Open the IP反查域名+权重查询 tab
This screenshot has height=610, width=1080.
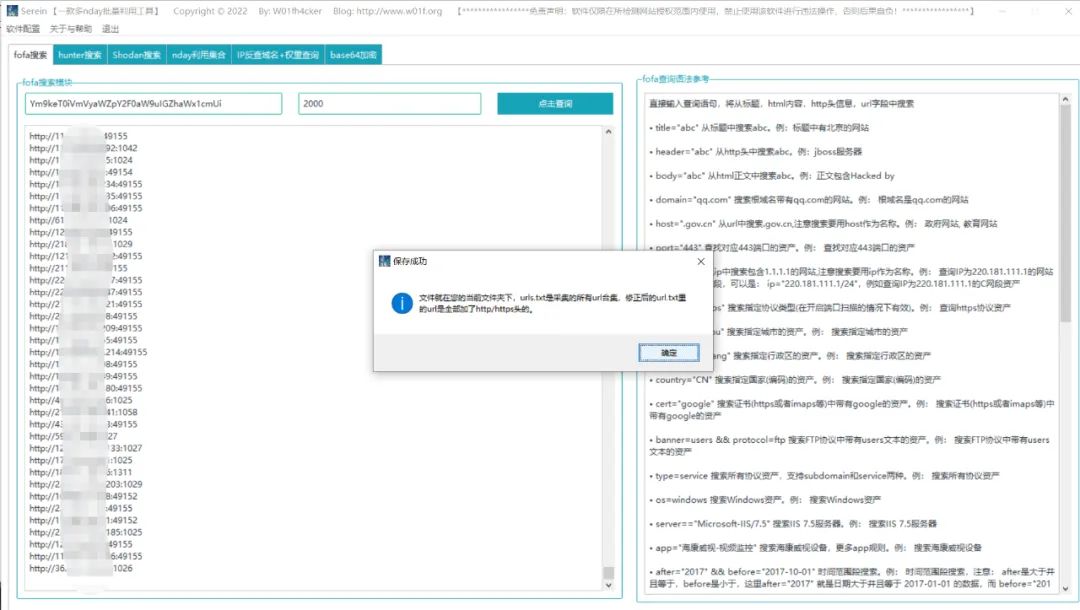click(278, 55)
